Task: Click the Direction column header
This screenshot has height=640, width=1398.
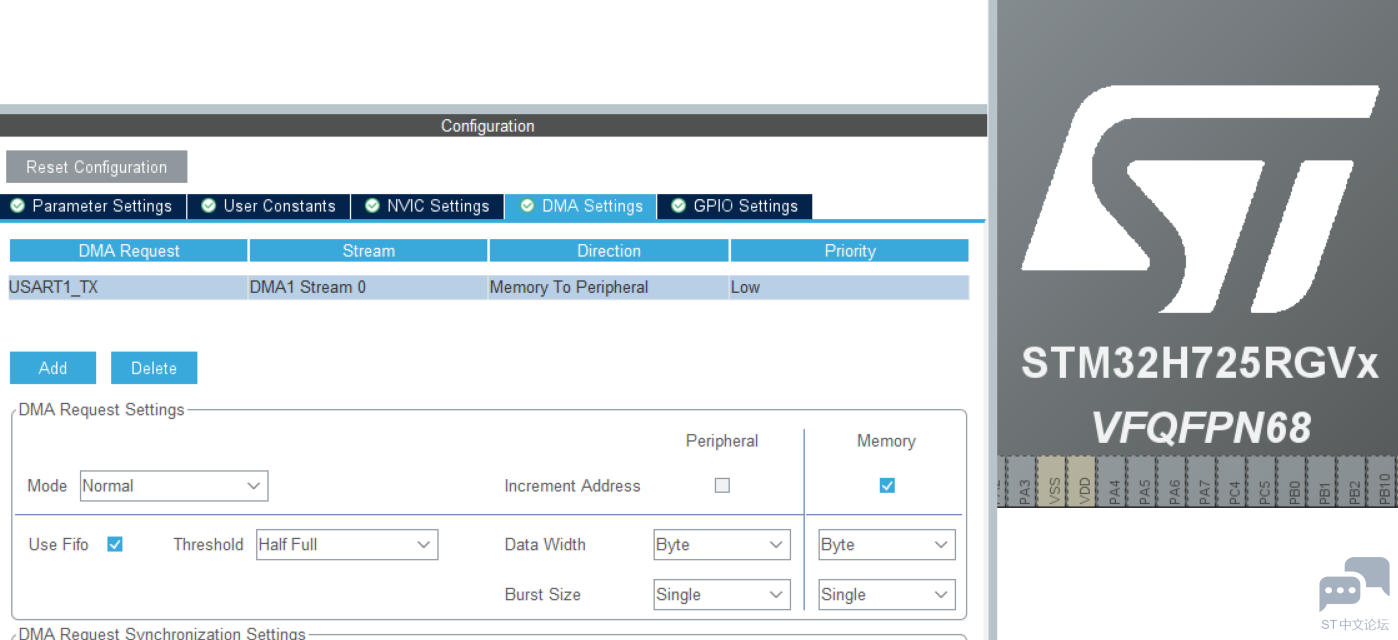Action: click(609, 251)
